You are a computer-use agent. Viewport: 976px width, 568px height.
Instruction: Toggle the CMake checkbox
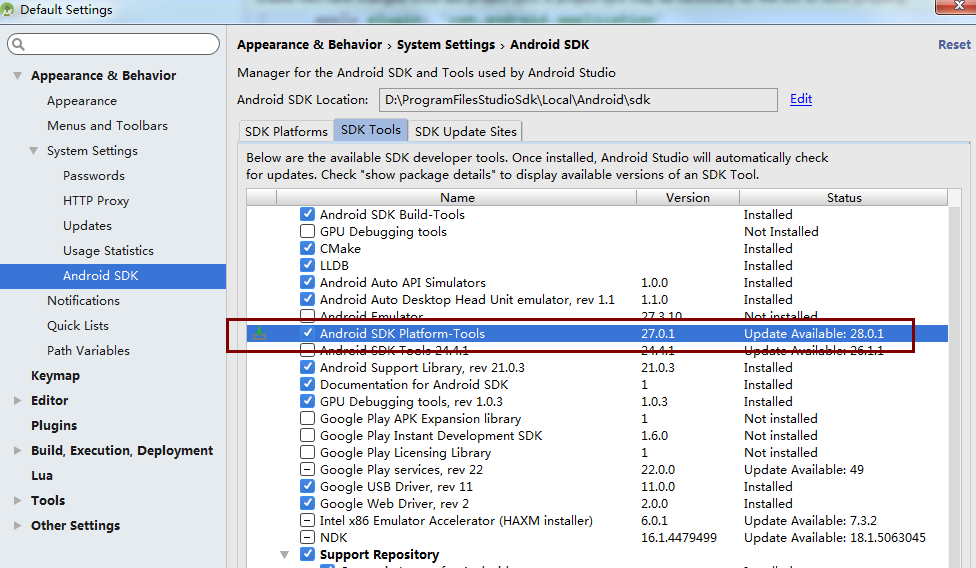(307, 248)
